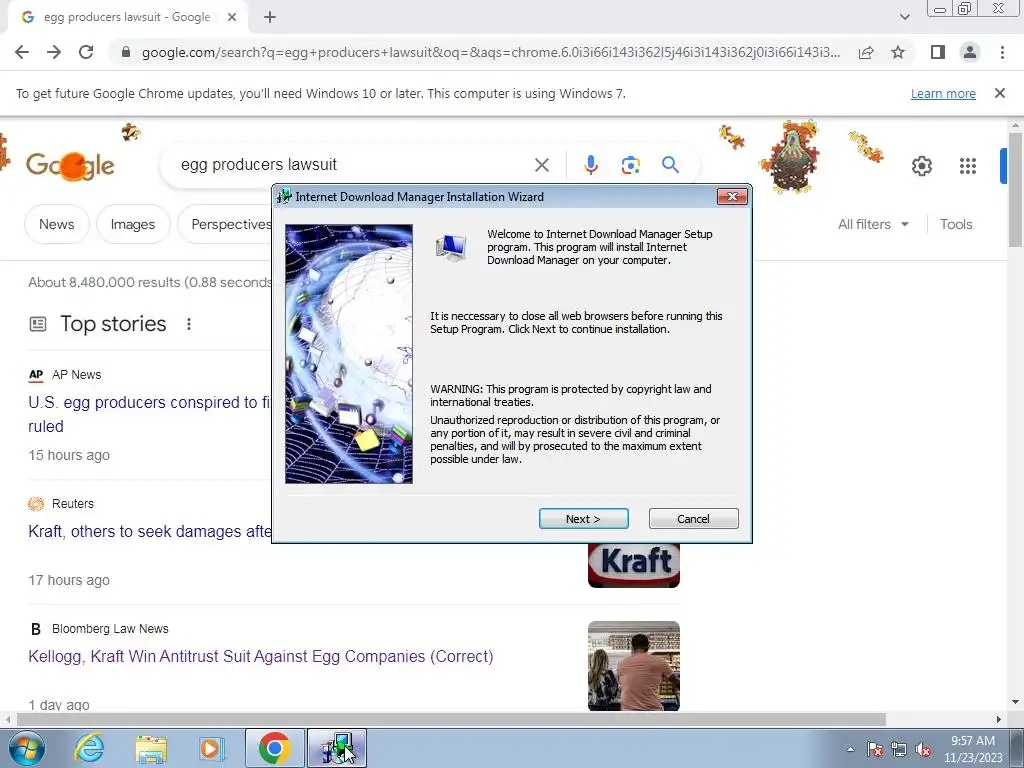Clear the search query with X

click(541, 165)
